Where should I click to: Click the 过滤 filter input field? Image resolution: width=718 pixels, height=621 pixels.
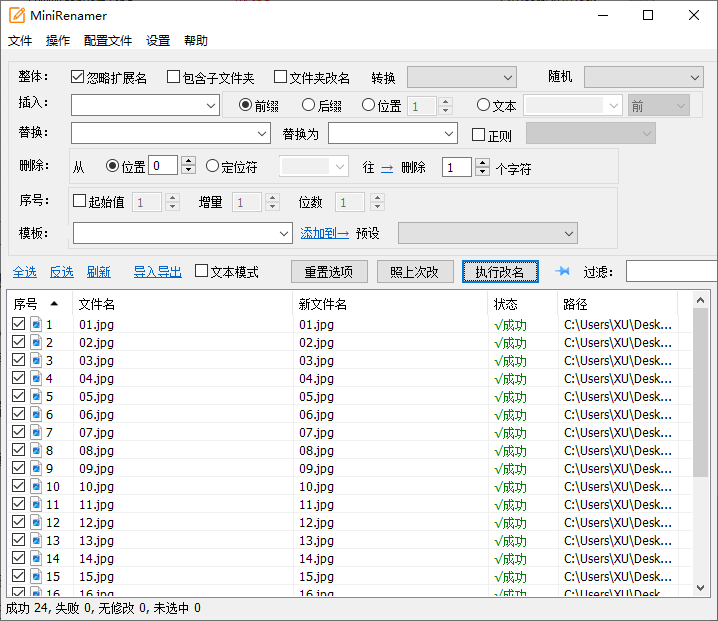click(x=671, y=272)
